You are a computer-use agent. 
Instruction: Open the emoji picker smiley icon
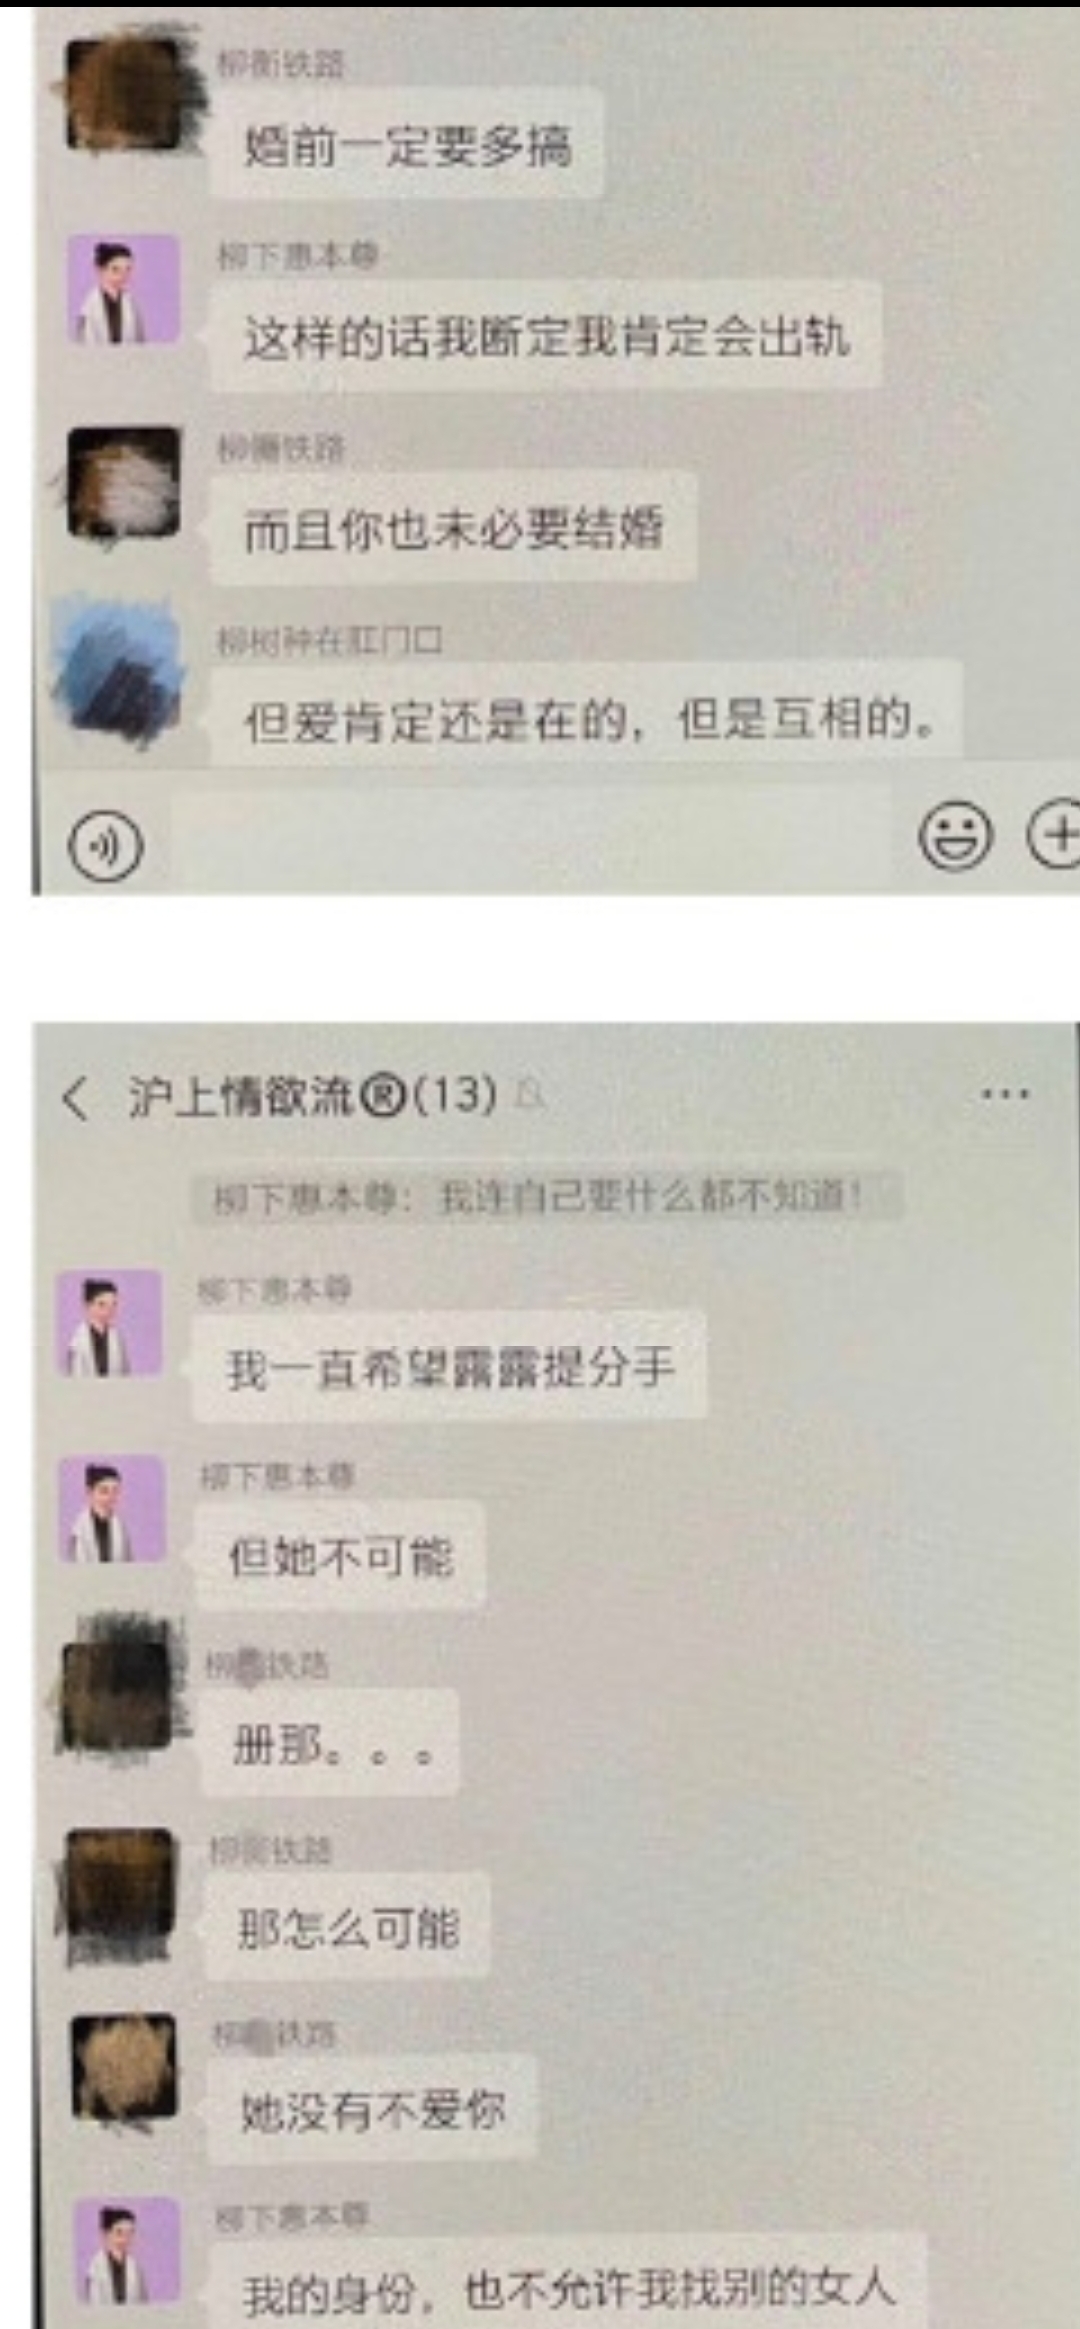(x=955, y=835)
